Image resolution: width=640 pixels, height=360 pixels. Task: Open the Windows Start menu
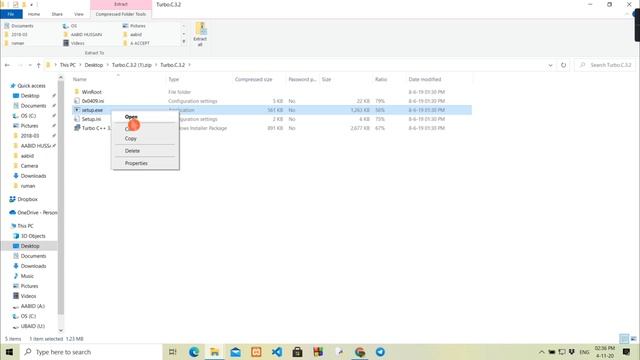pyautogui.click(x=9, y=352)
